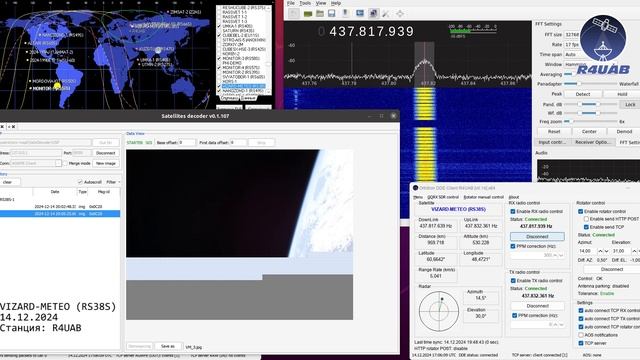Toggle RX PPM correction checkbox
This screenshot has height=360, width=640.
tap(513, 246)
